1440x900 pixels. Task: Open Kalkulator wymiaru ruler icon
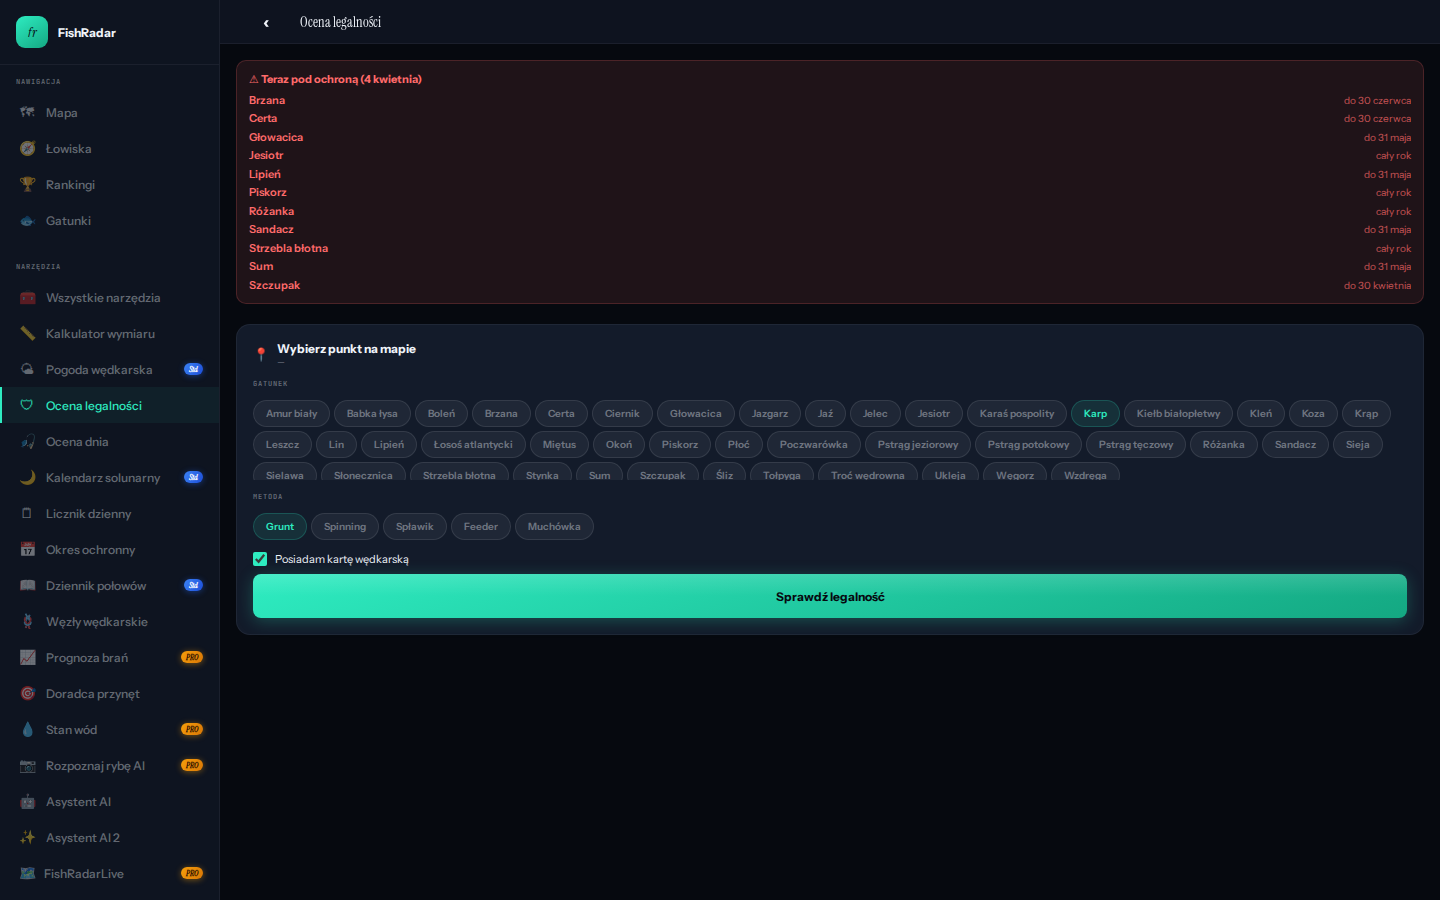(x=28, y=334)
